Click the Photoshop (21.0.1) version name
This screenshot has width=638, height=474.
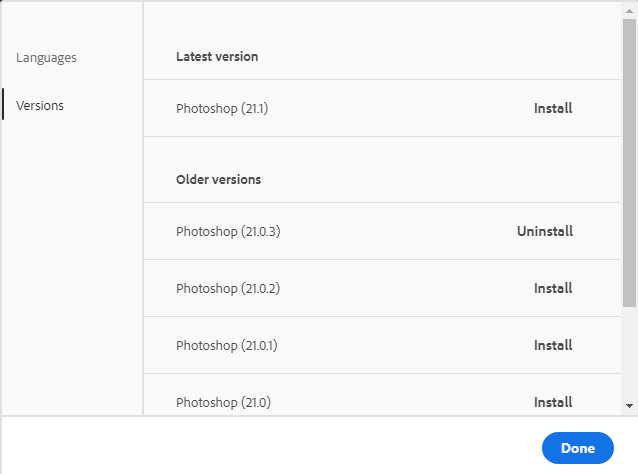pos(227,345)
